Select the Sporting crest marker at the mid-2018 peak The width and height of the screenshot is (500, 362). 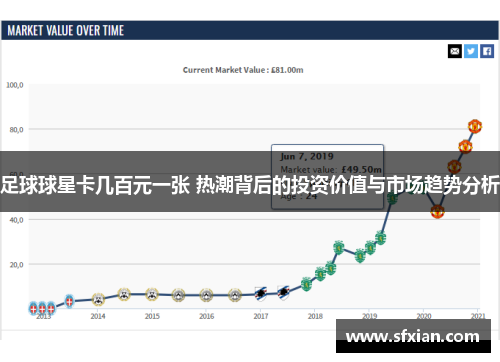(339, 247)
